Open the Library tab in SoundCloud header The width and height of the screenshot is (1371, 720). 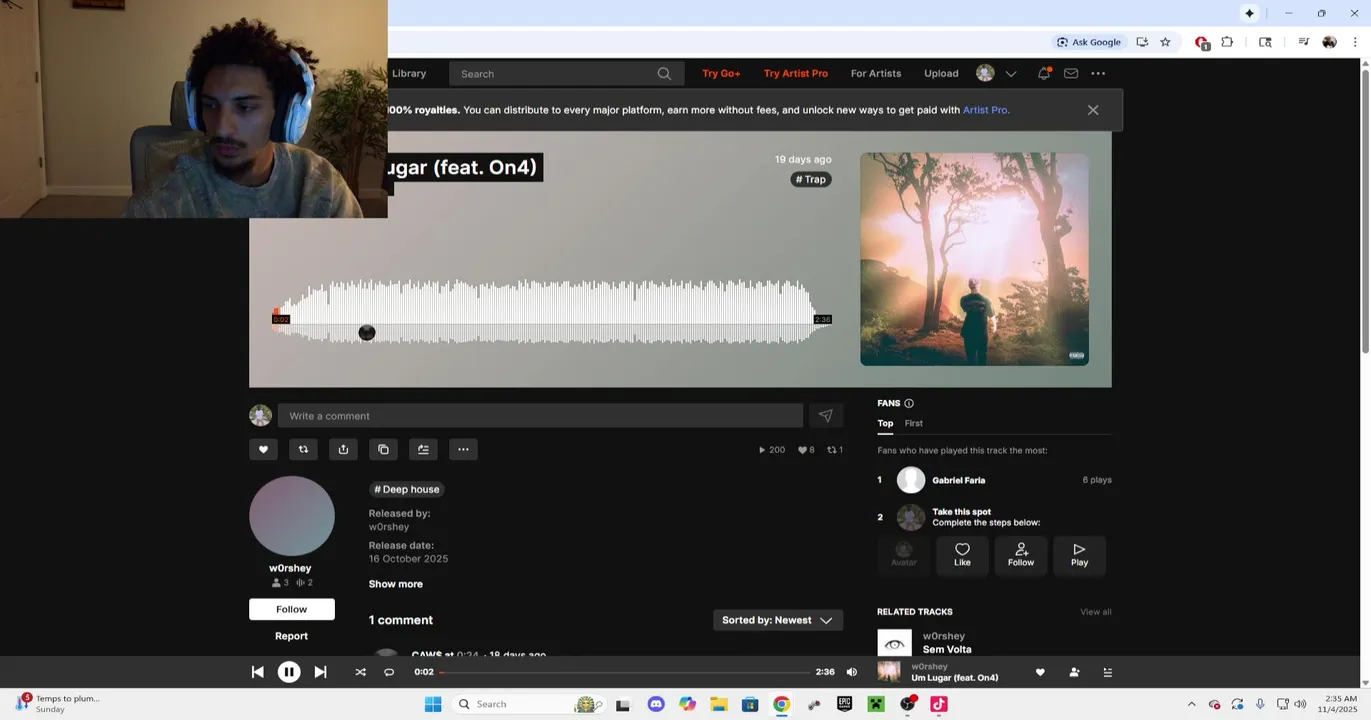409,73
